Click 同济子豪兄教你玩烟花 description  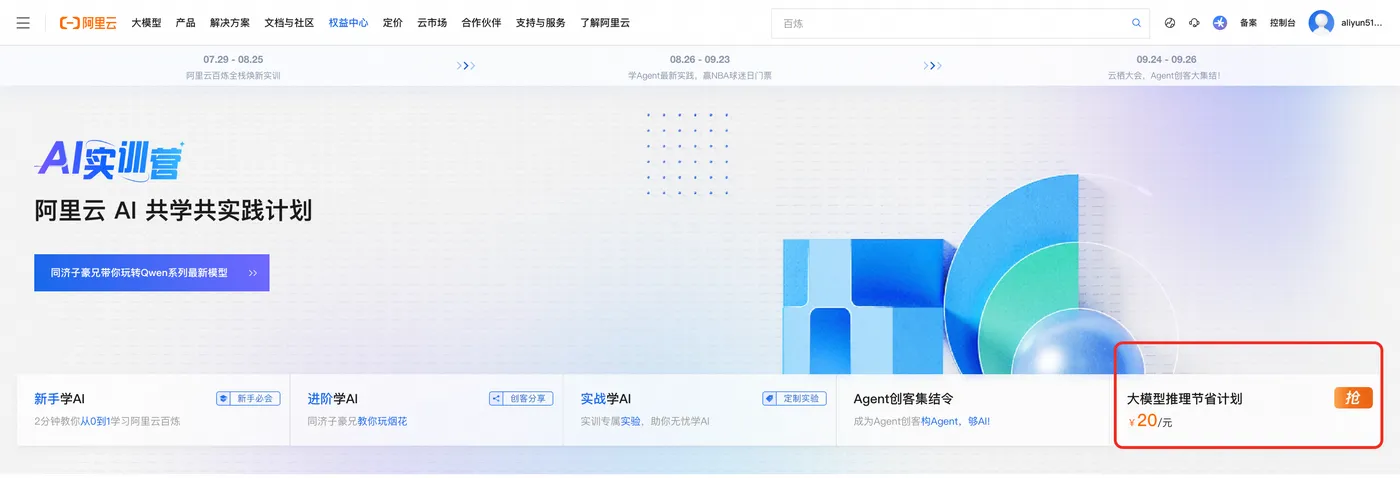pos(357,421)
